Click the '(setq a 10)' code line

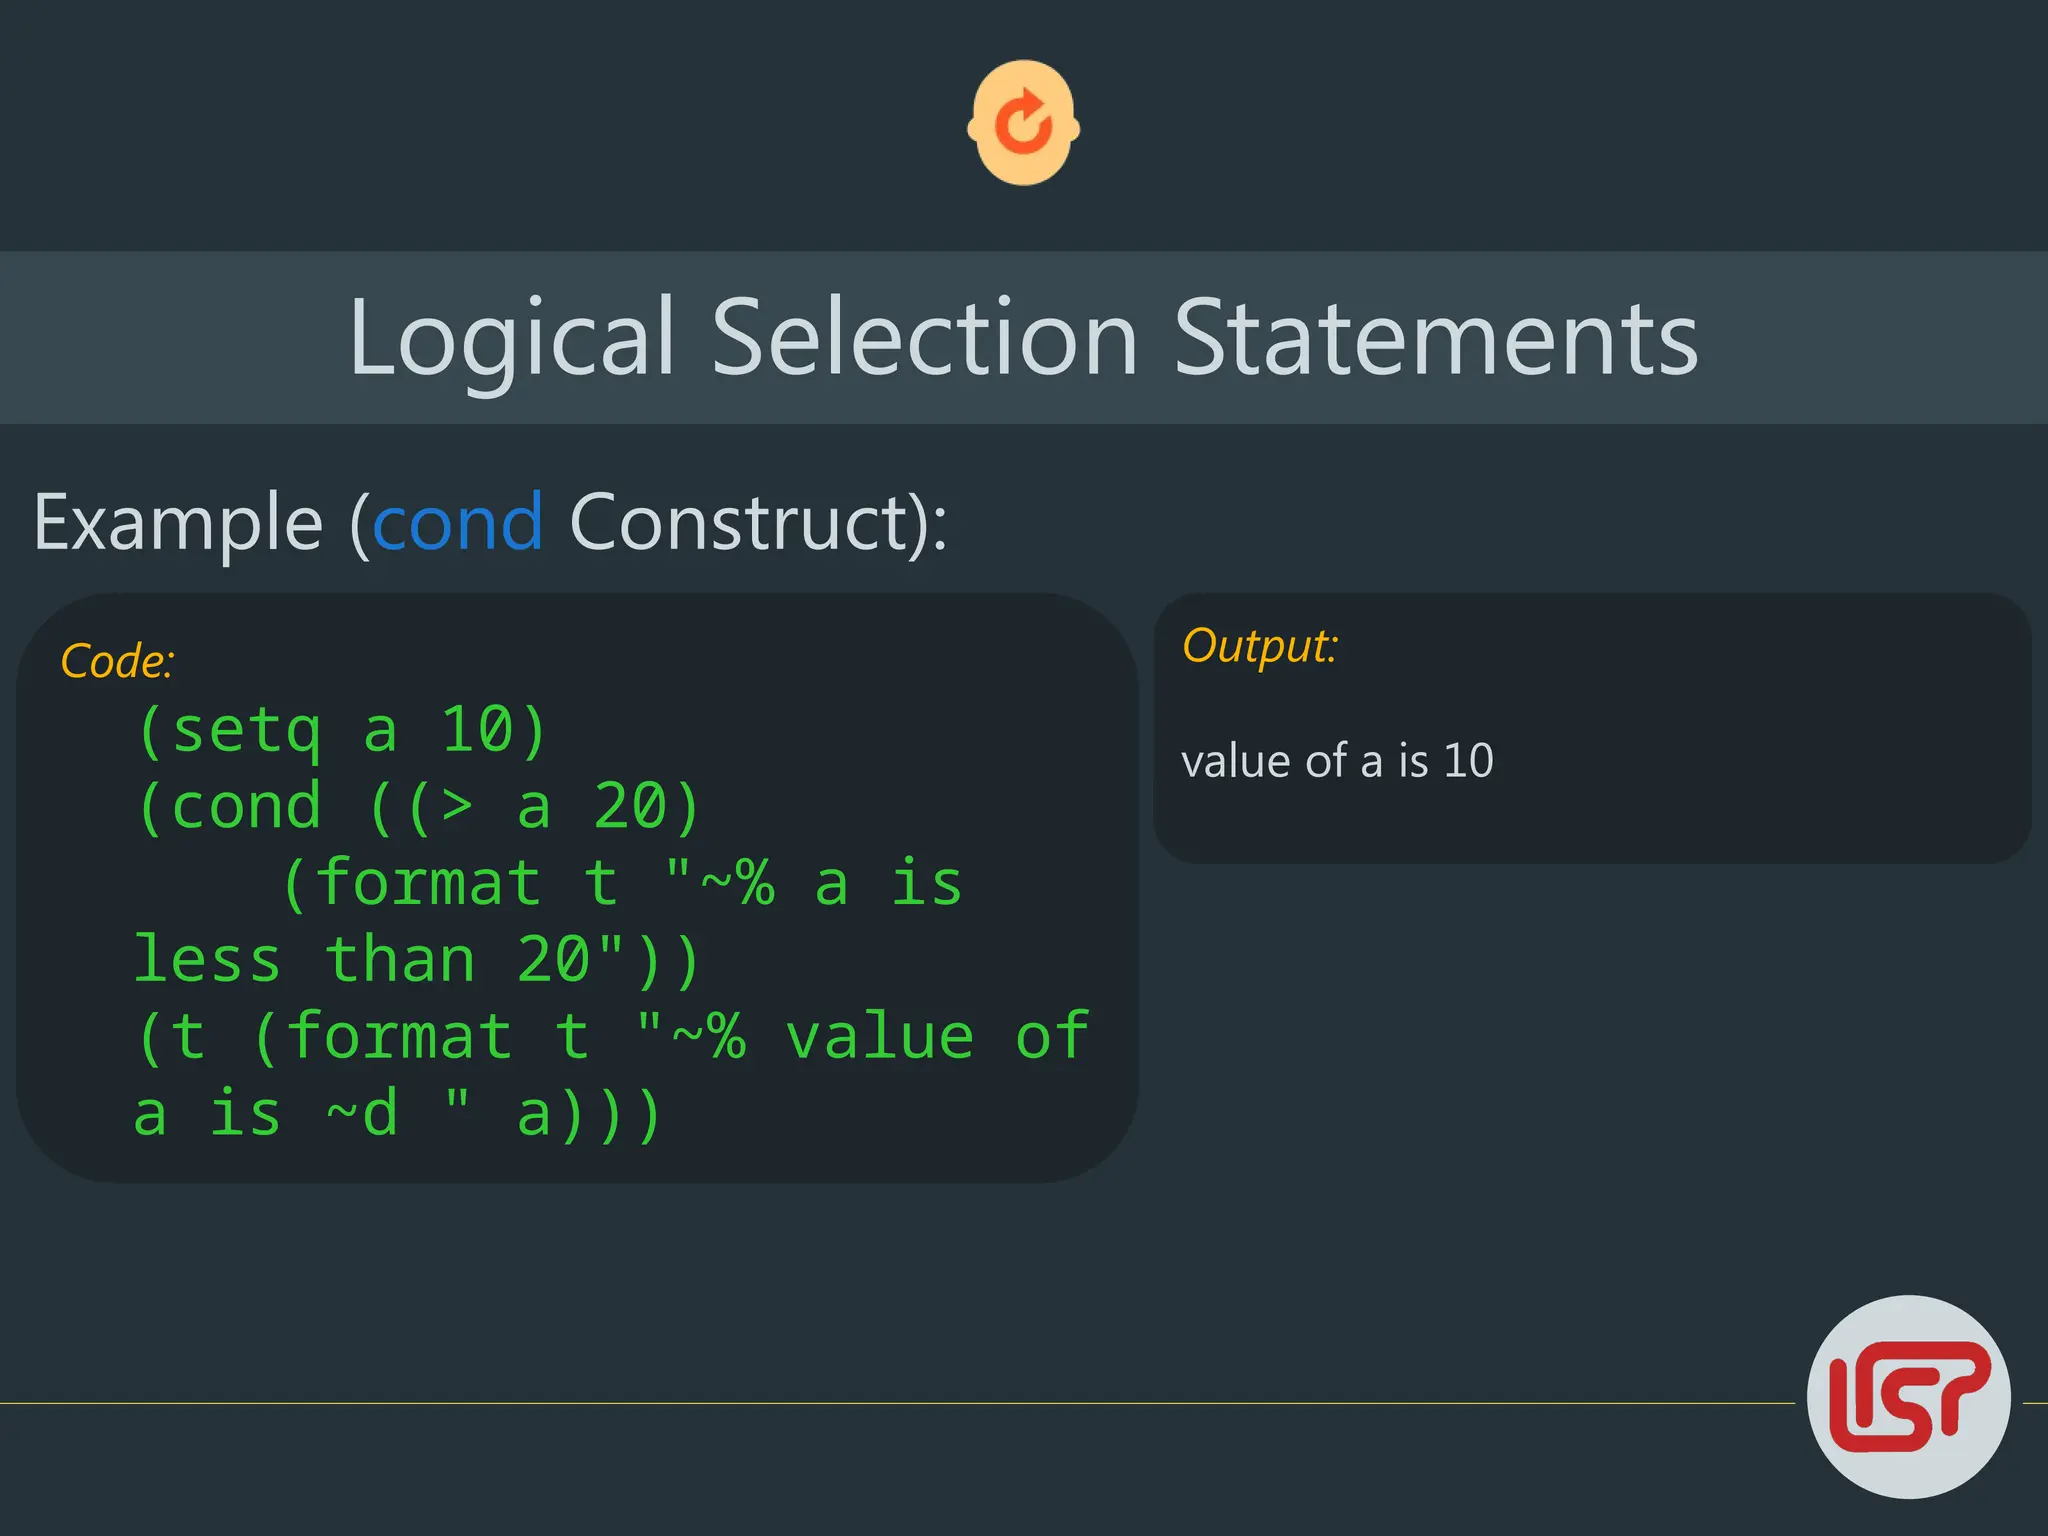tap(342, 729)
